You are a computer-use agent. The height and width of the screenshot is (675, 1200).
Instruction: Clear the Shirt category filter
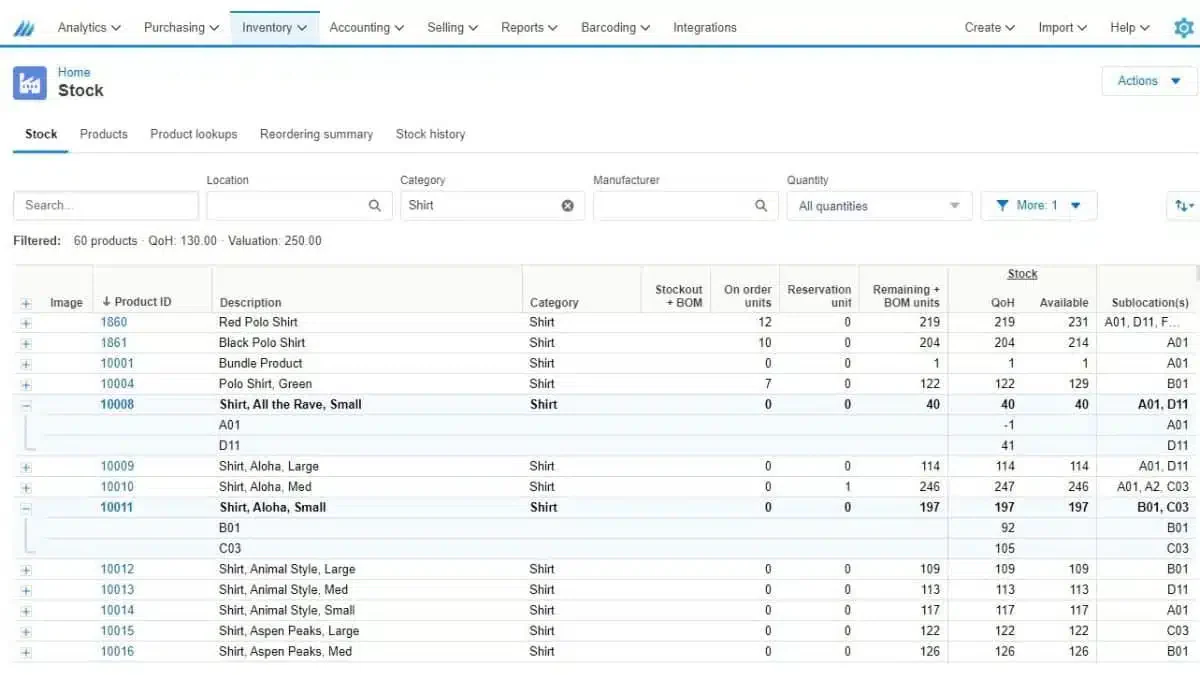tap(567, 206)
